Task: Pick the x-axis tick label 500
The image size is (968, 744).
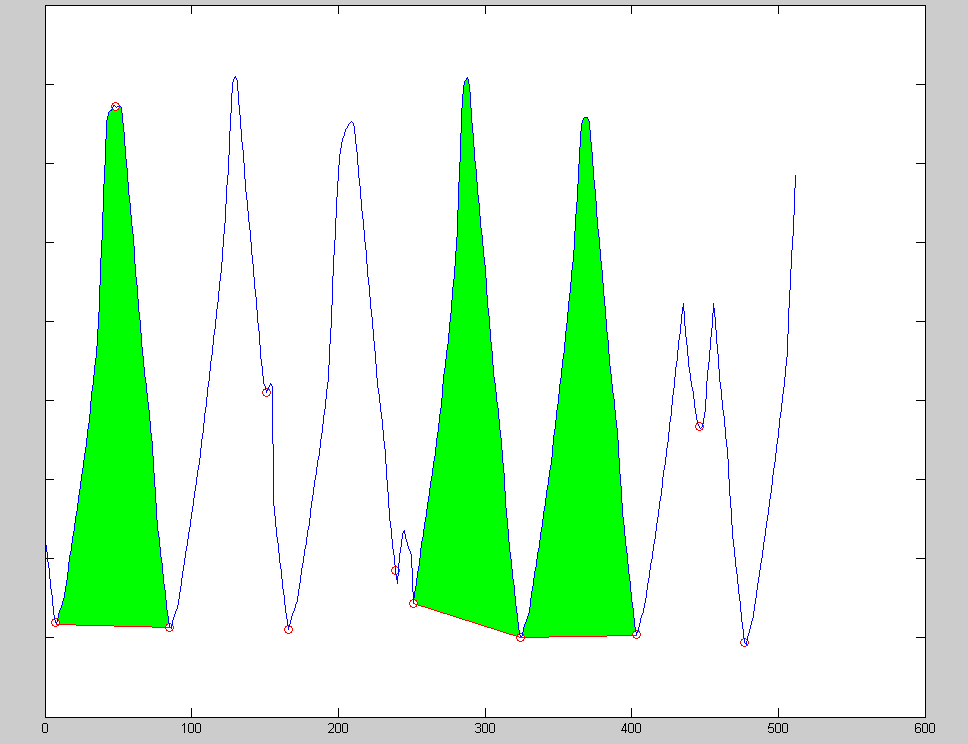Action: (778, 731)
